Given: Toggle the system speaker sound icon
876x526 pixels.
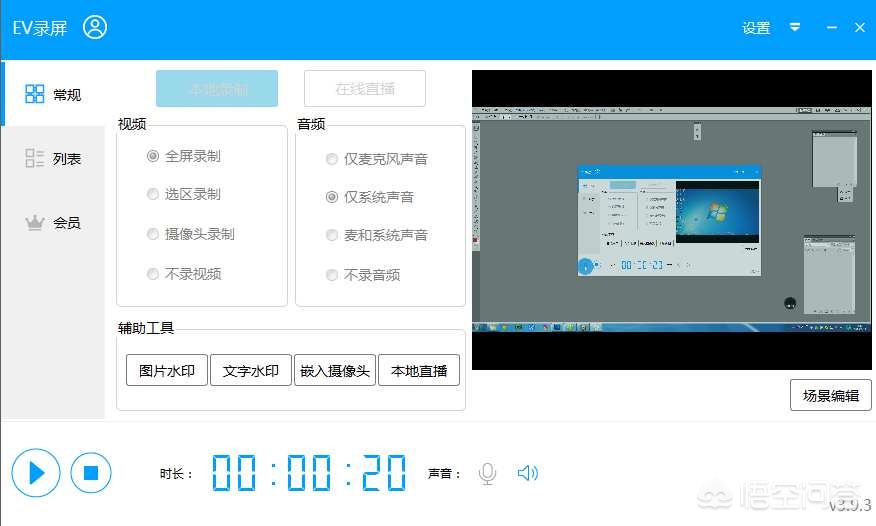Looking at the screenshot, I should tap(527, 473).
